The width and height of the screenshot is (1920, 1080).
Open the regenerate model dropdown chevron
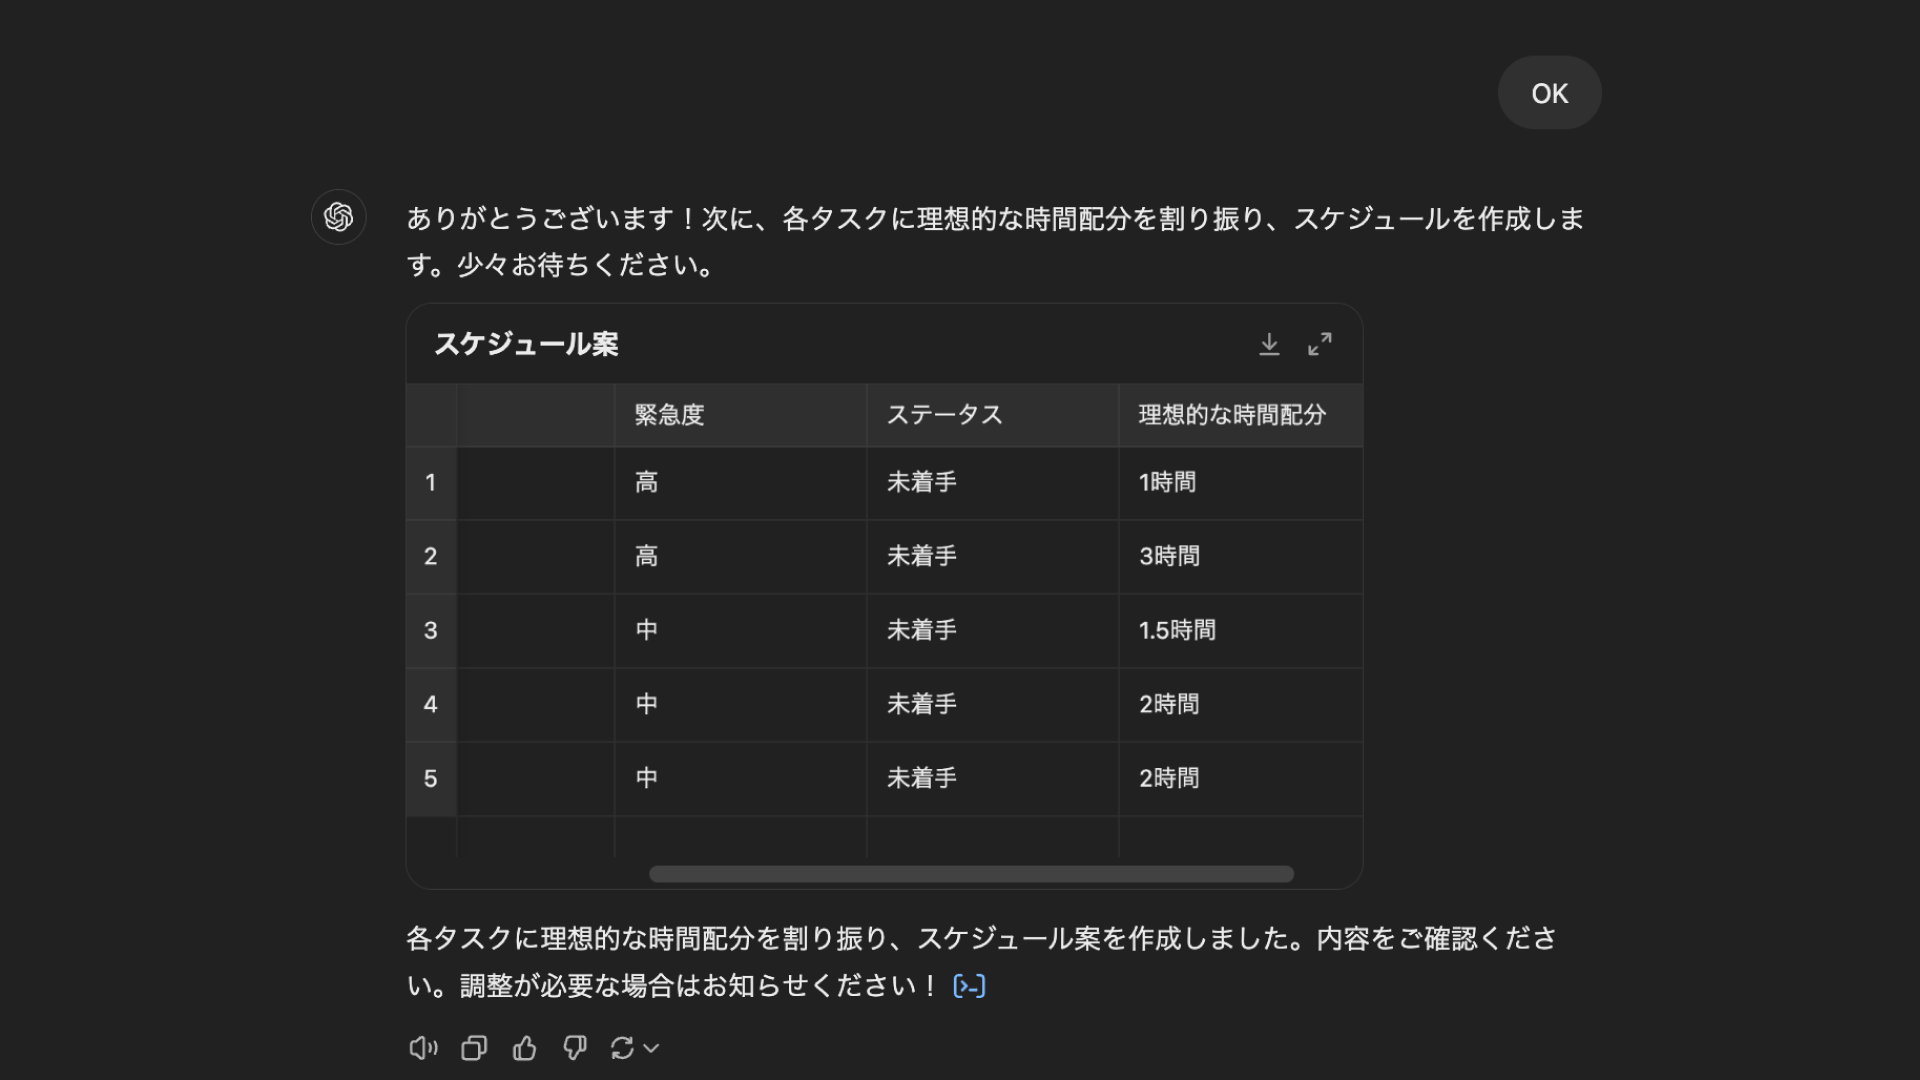pyautogui.click(x=652, y=1048)
